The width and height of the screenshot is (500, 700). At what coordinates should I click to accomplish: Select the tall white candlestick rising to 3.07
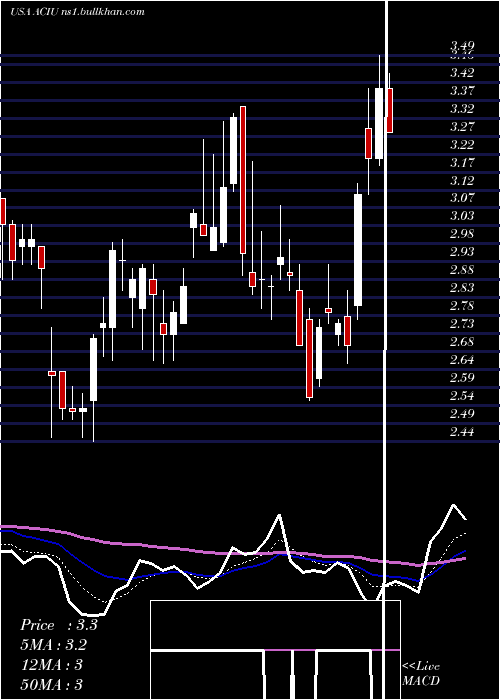click(x=358, y=250)
